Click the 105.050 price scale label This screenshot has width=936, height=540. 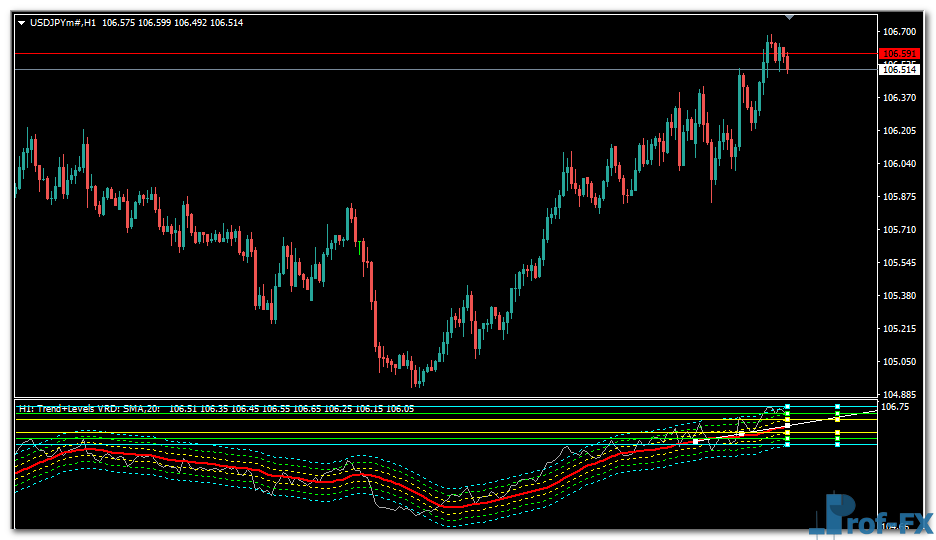900,362
